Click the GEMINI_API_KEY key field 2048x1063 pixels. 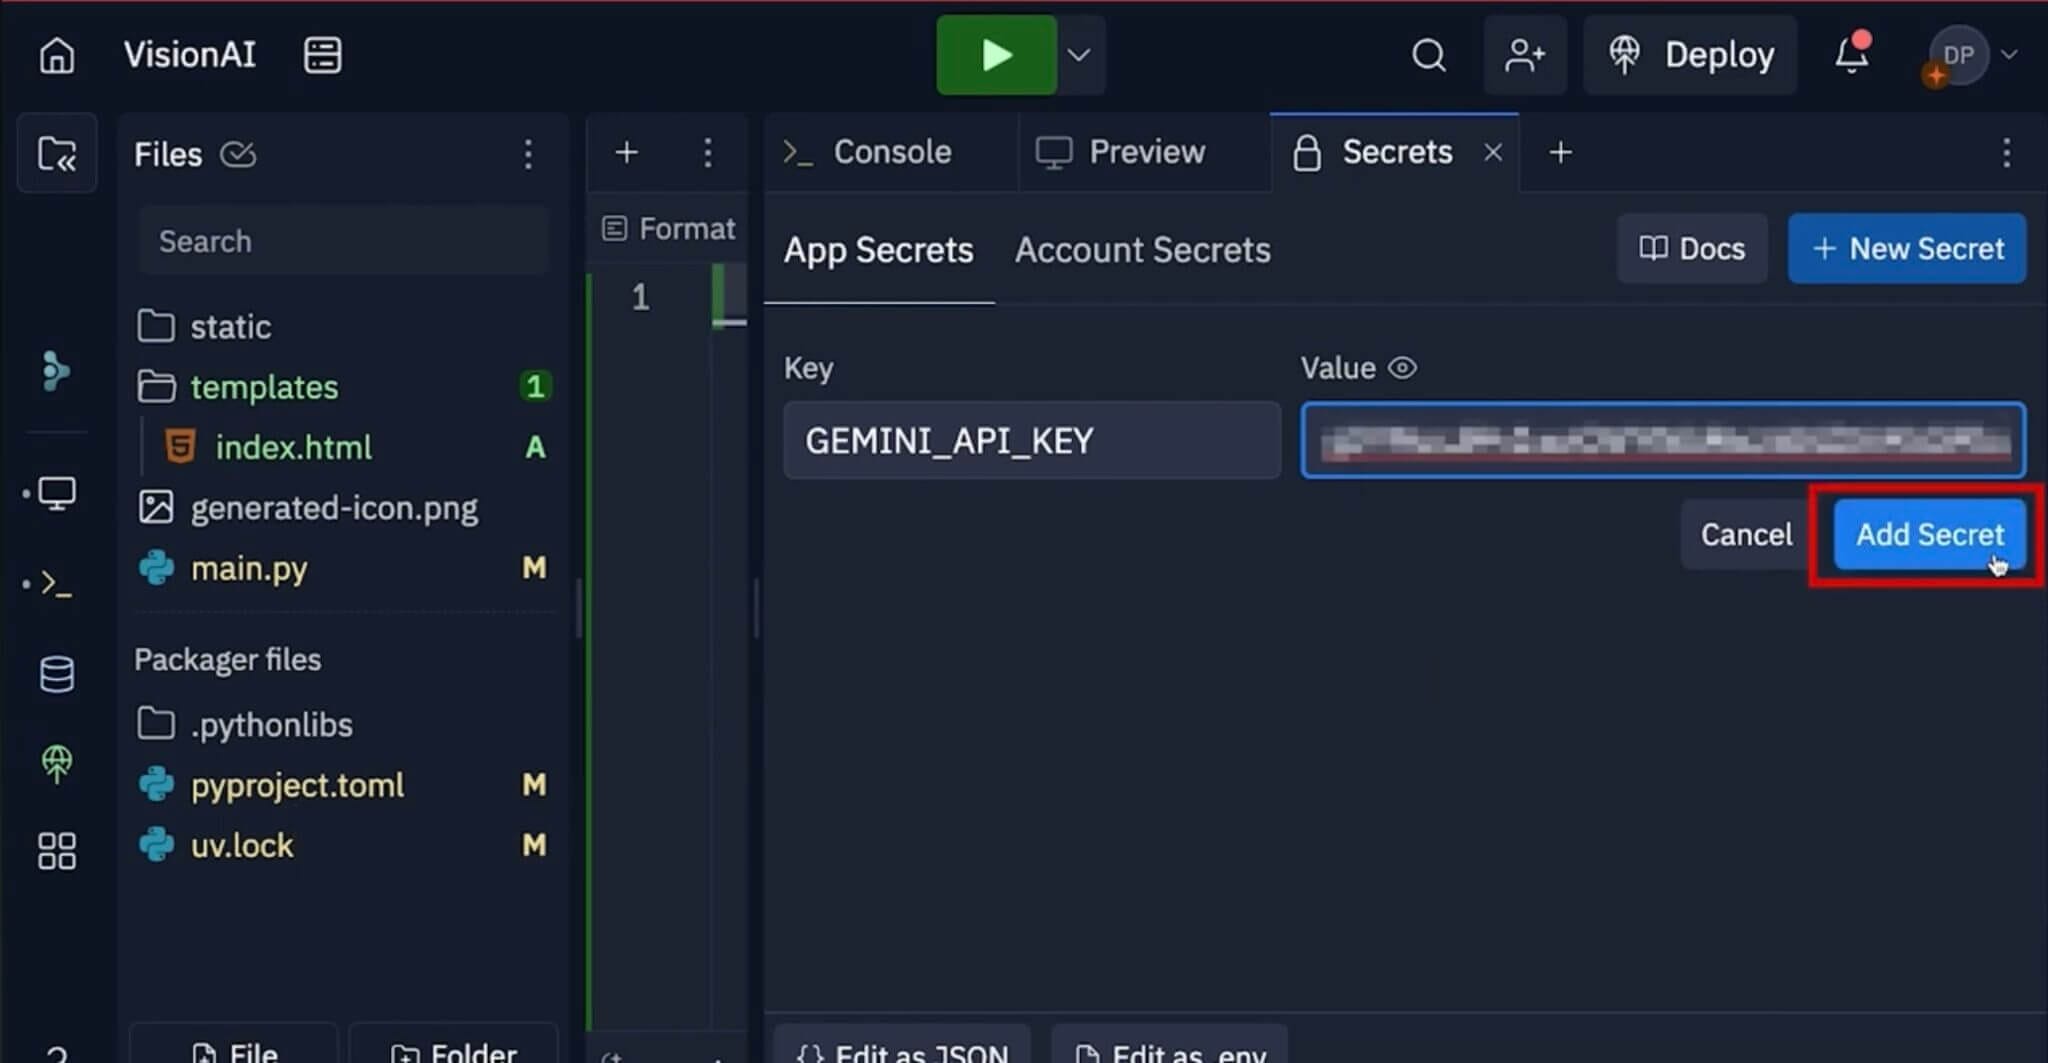tap(1031, 441)
